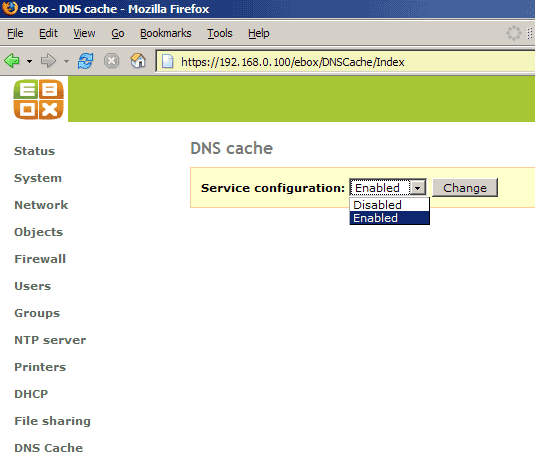Open the Edit menu
This screenshot has height=461, width=535.
point(48,33)
